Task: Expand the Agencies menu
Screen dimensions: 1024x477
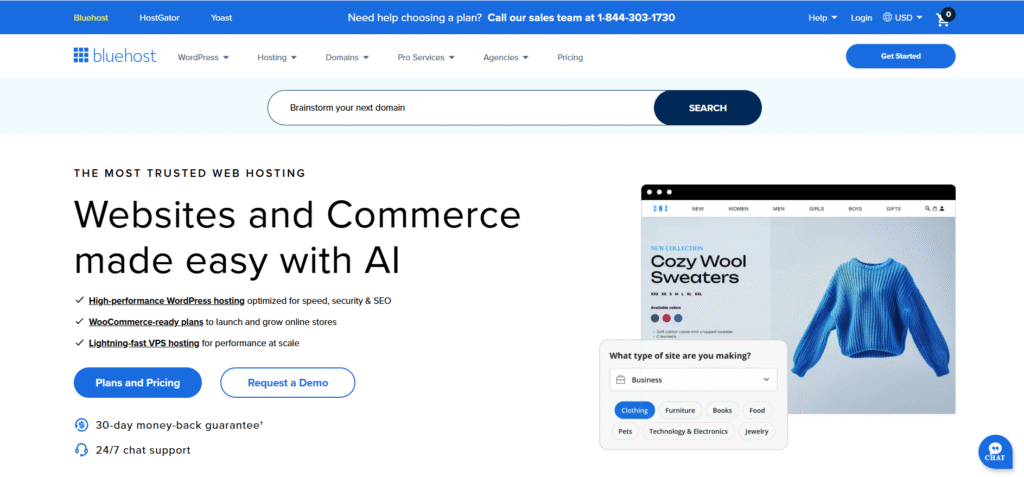Action: point(505,58)
